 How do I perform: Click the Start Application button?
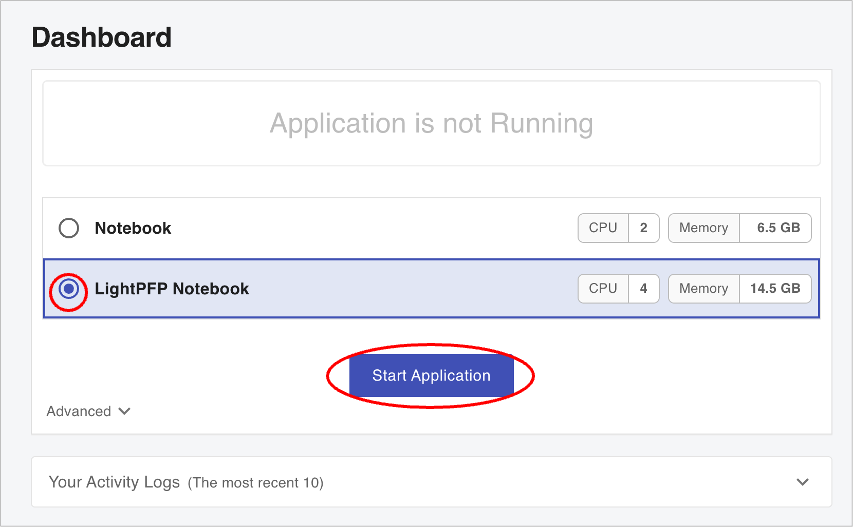[431, 376]
